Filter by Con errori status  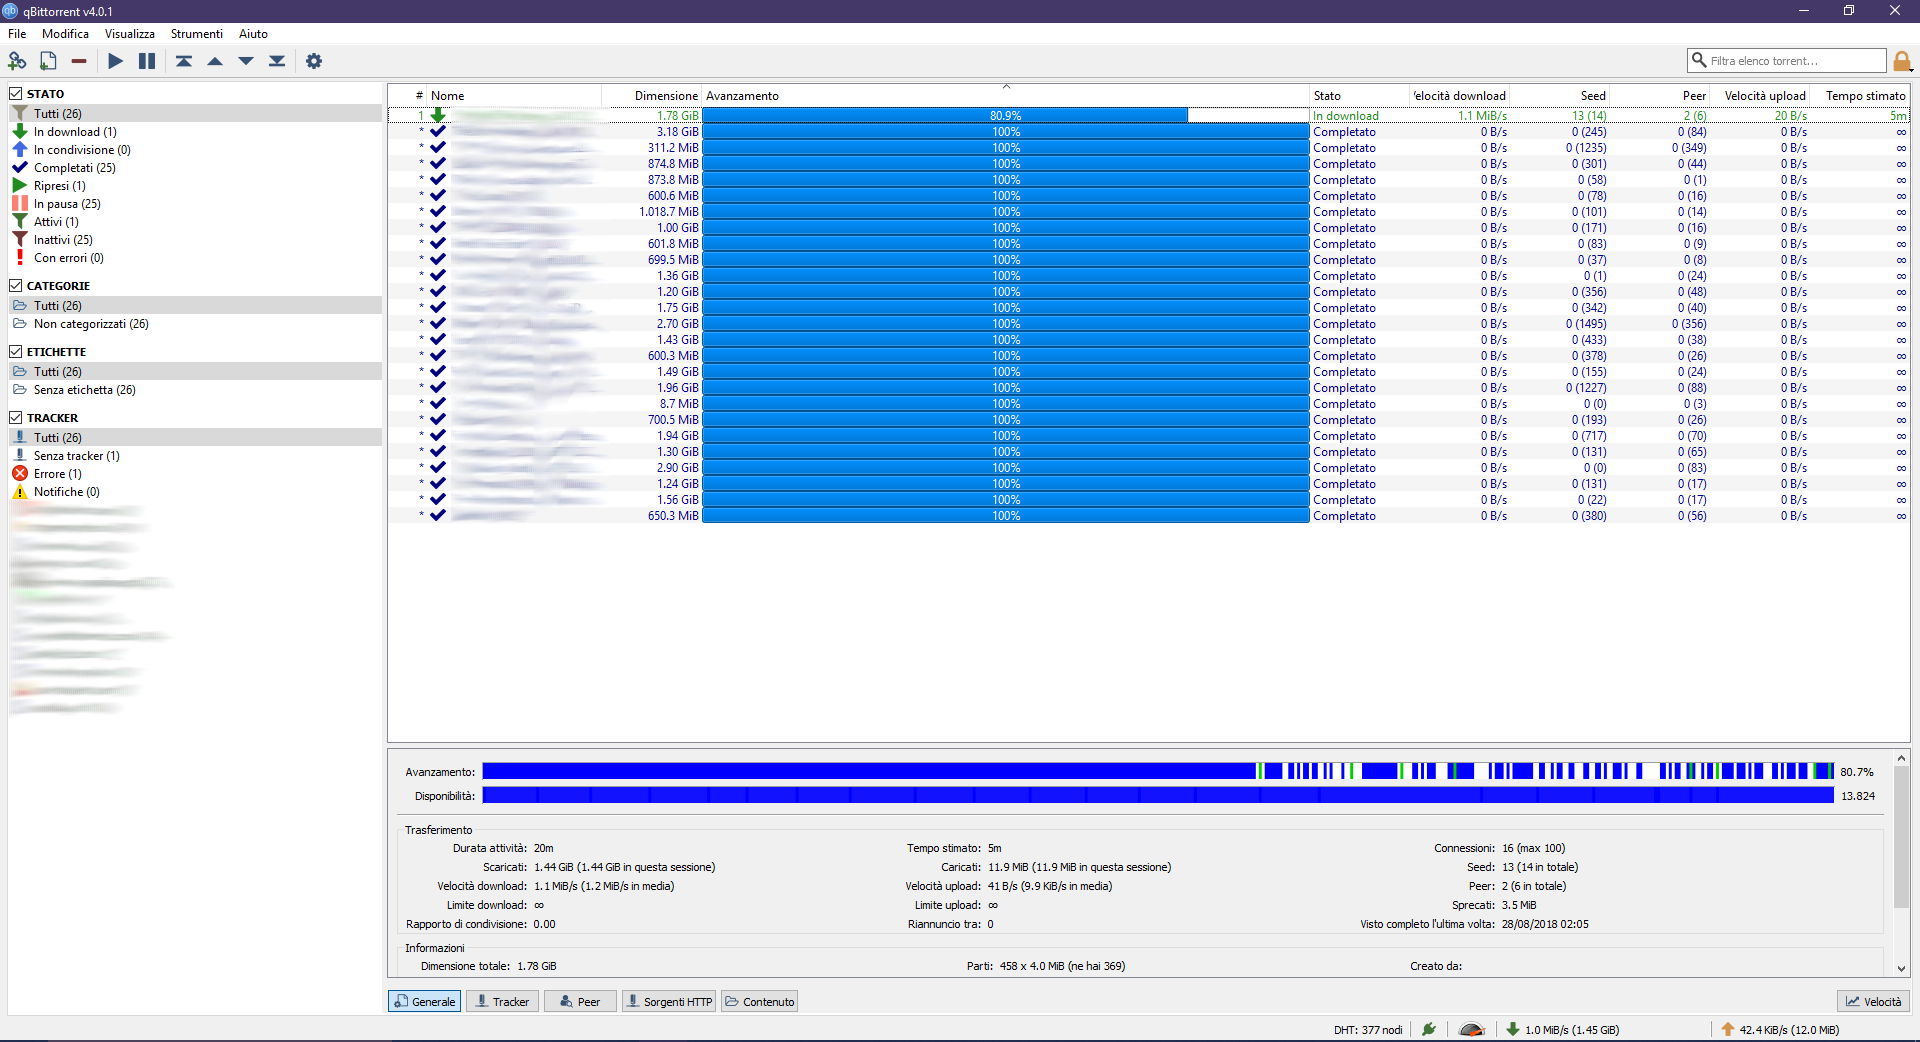click(68, 258)
